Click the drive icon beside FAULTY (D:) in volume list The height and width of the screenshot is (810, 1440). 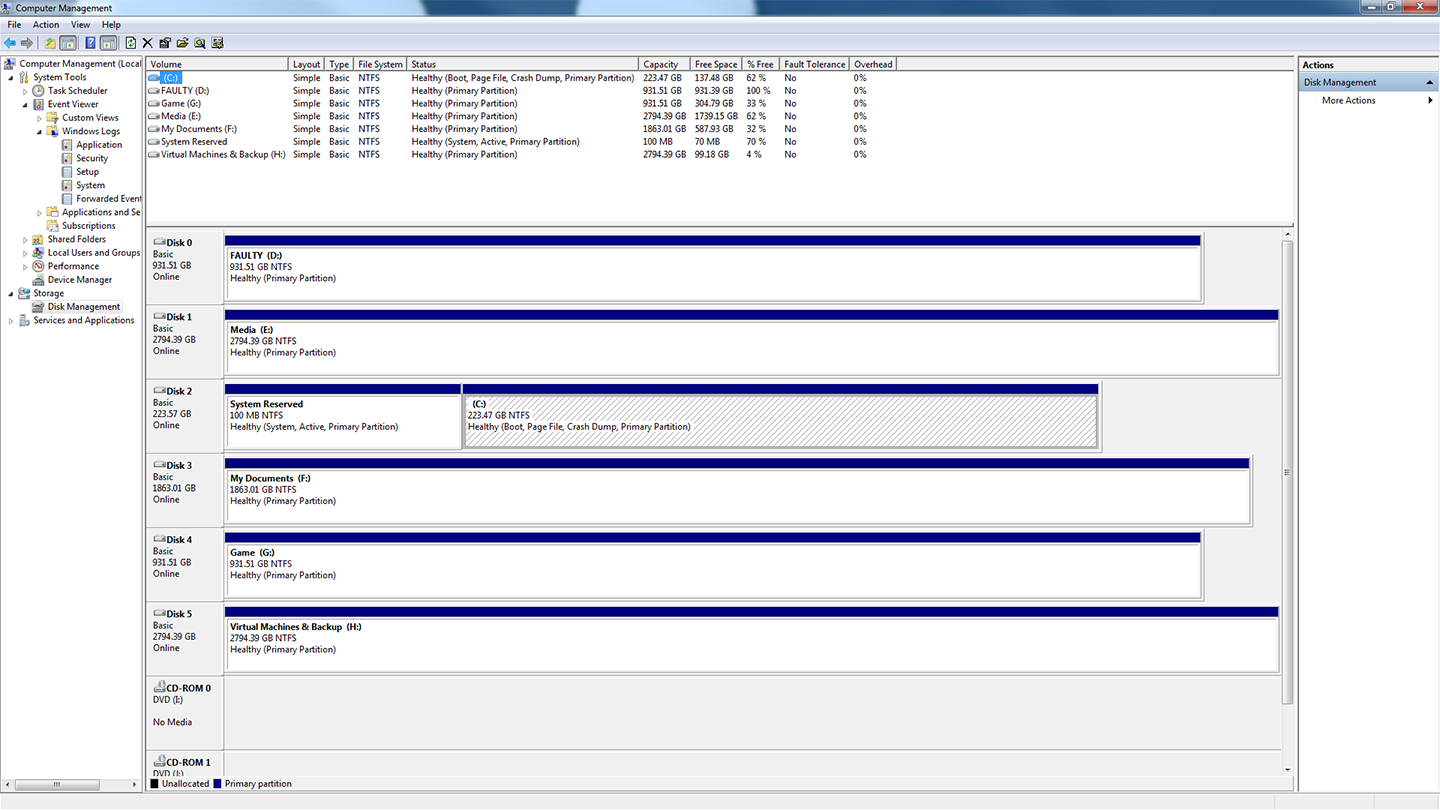click(x=153, y=91)
